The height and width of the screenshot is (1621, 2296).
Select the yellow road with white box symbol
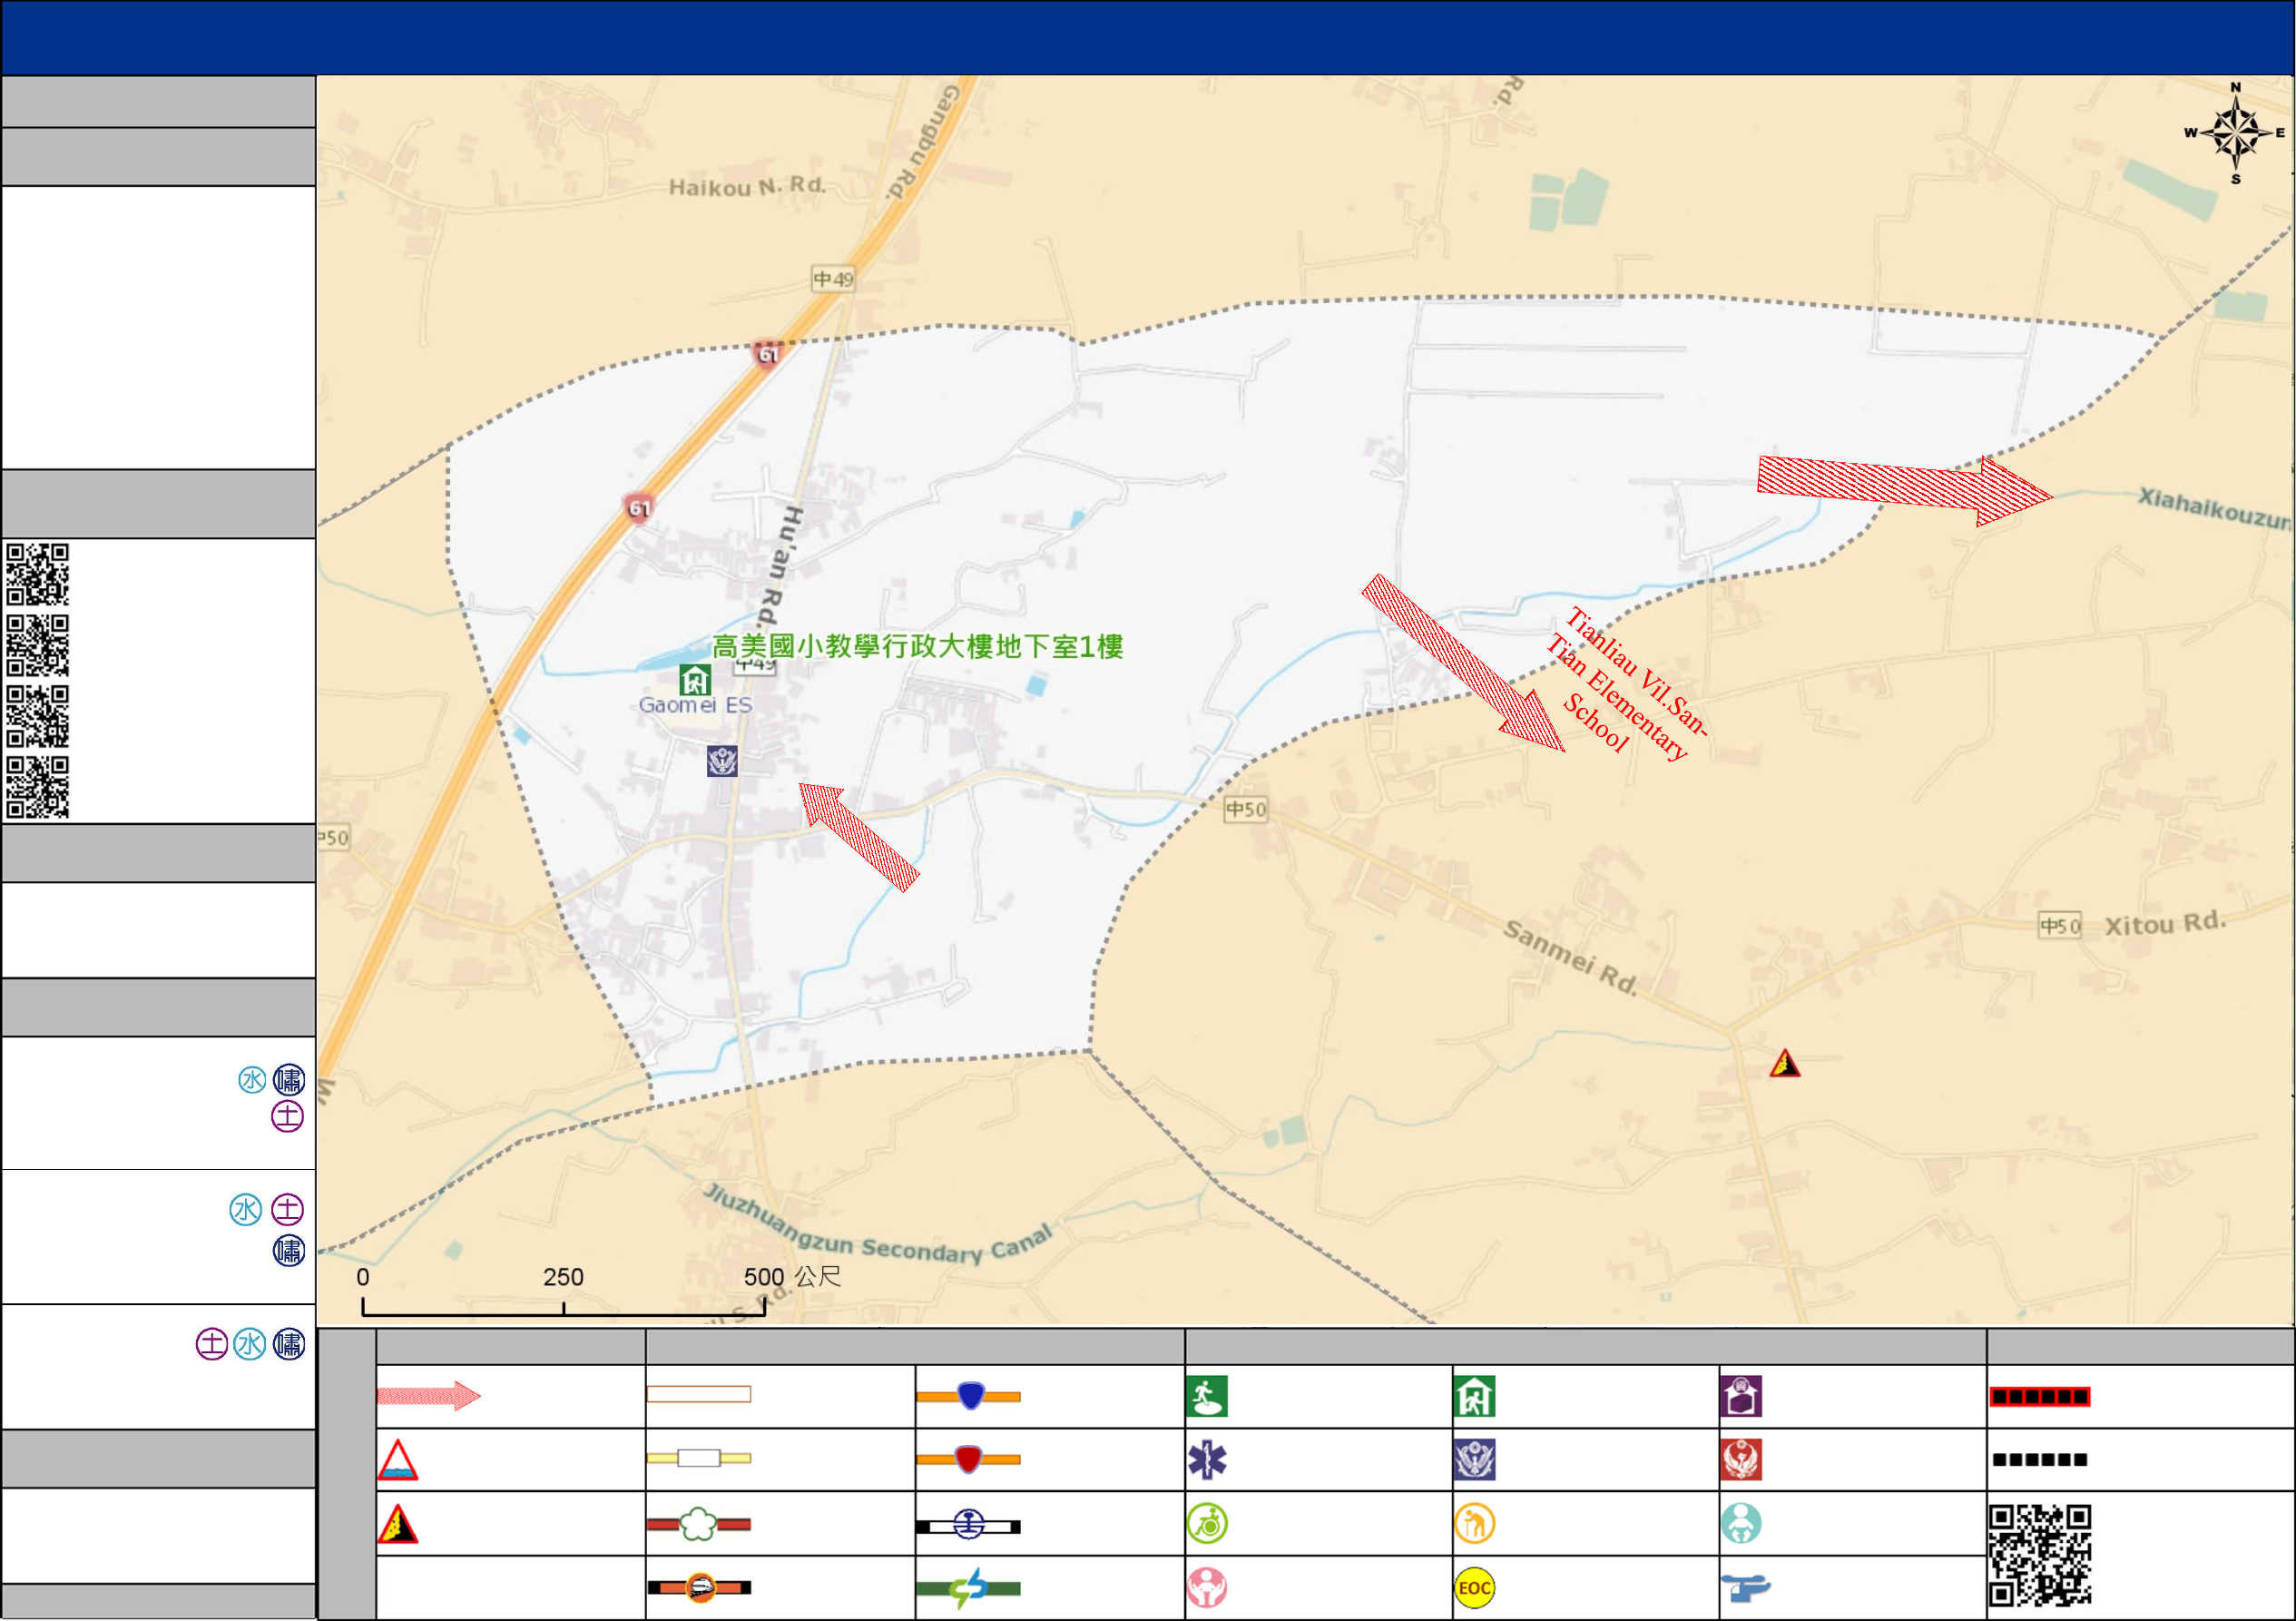[x=699, y=1458]
